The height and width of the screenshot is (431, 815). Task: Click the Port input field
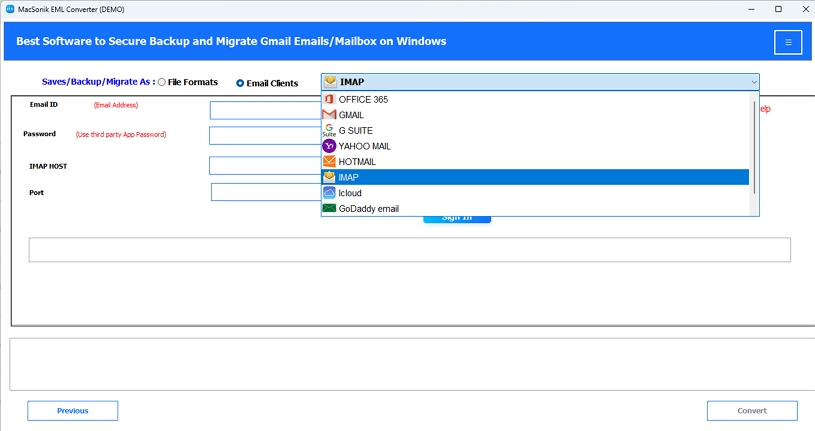[x=266, y=192]
